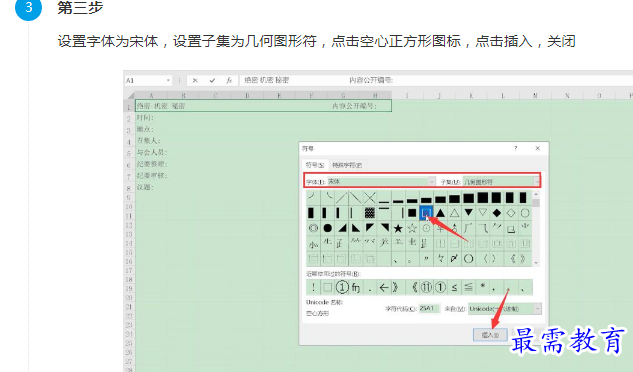Viewport: 633px width, 372px height.
Task: Click the cancel X icon in formula bar
Action: coord(195,80)
